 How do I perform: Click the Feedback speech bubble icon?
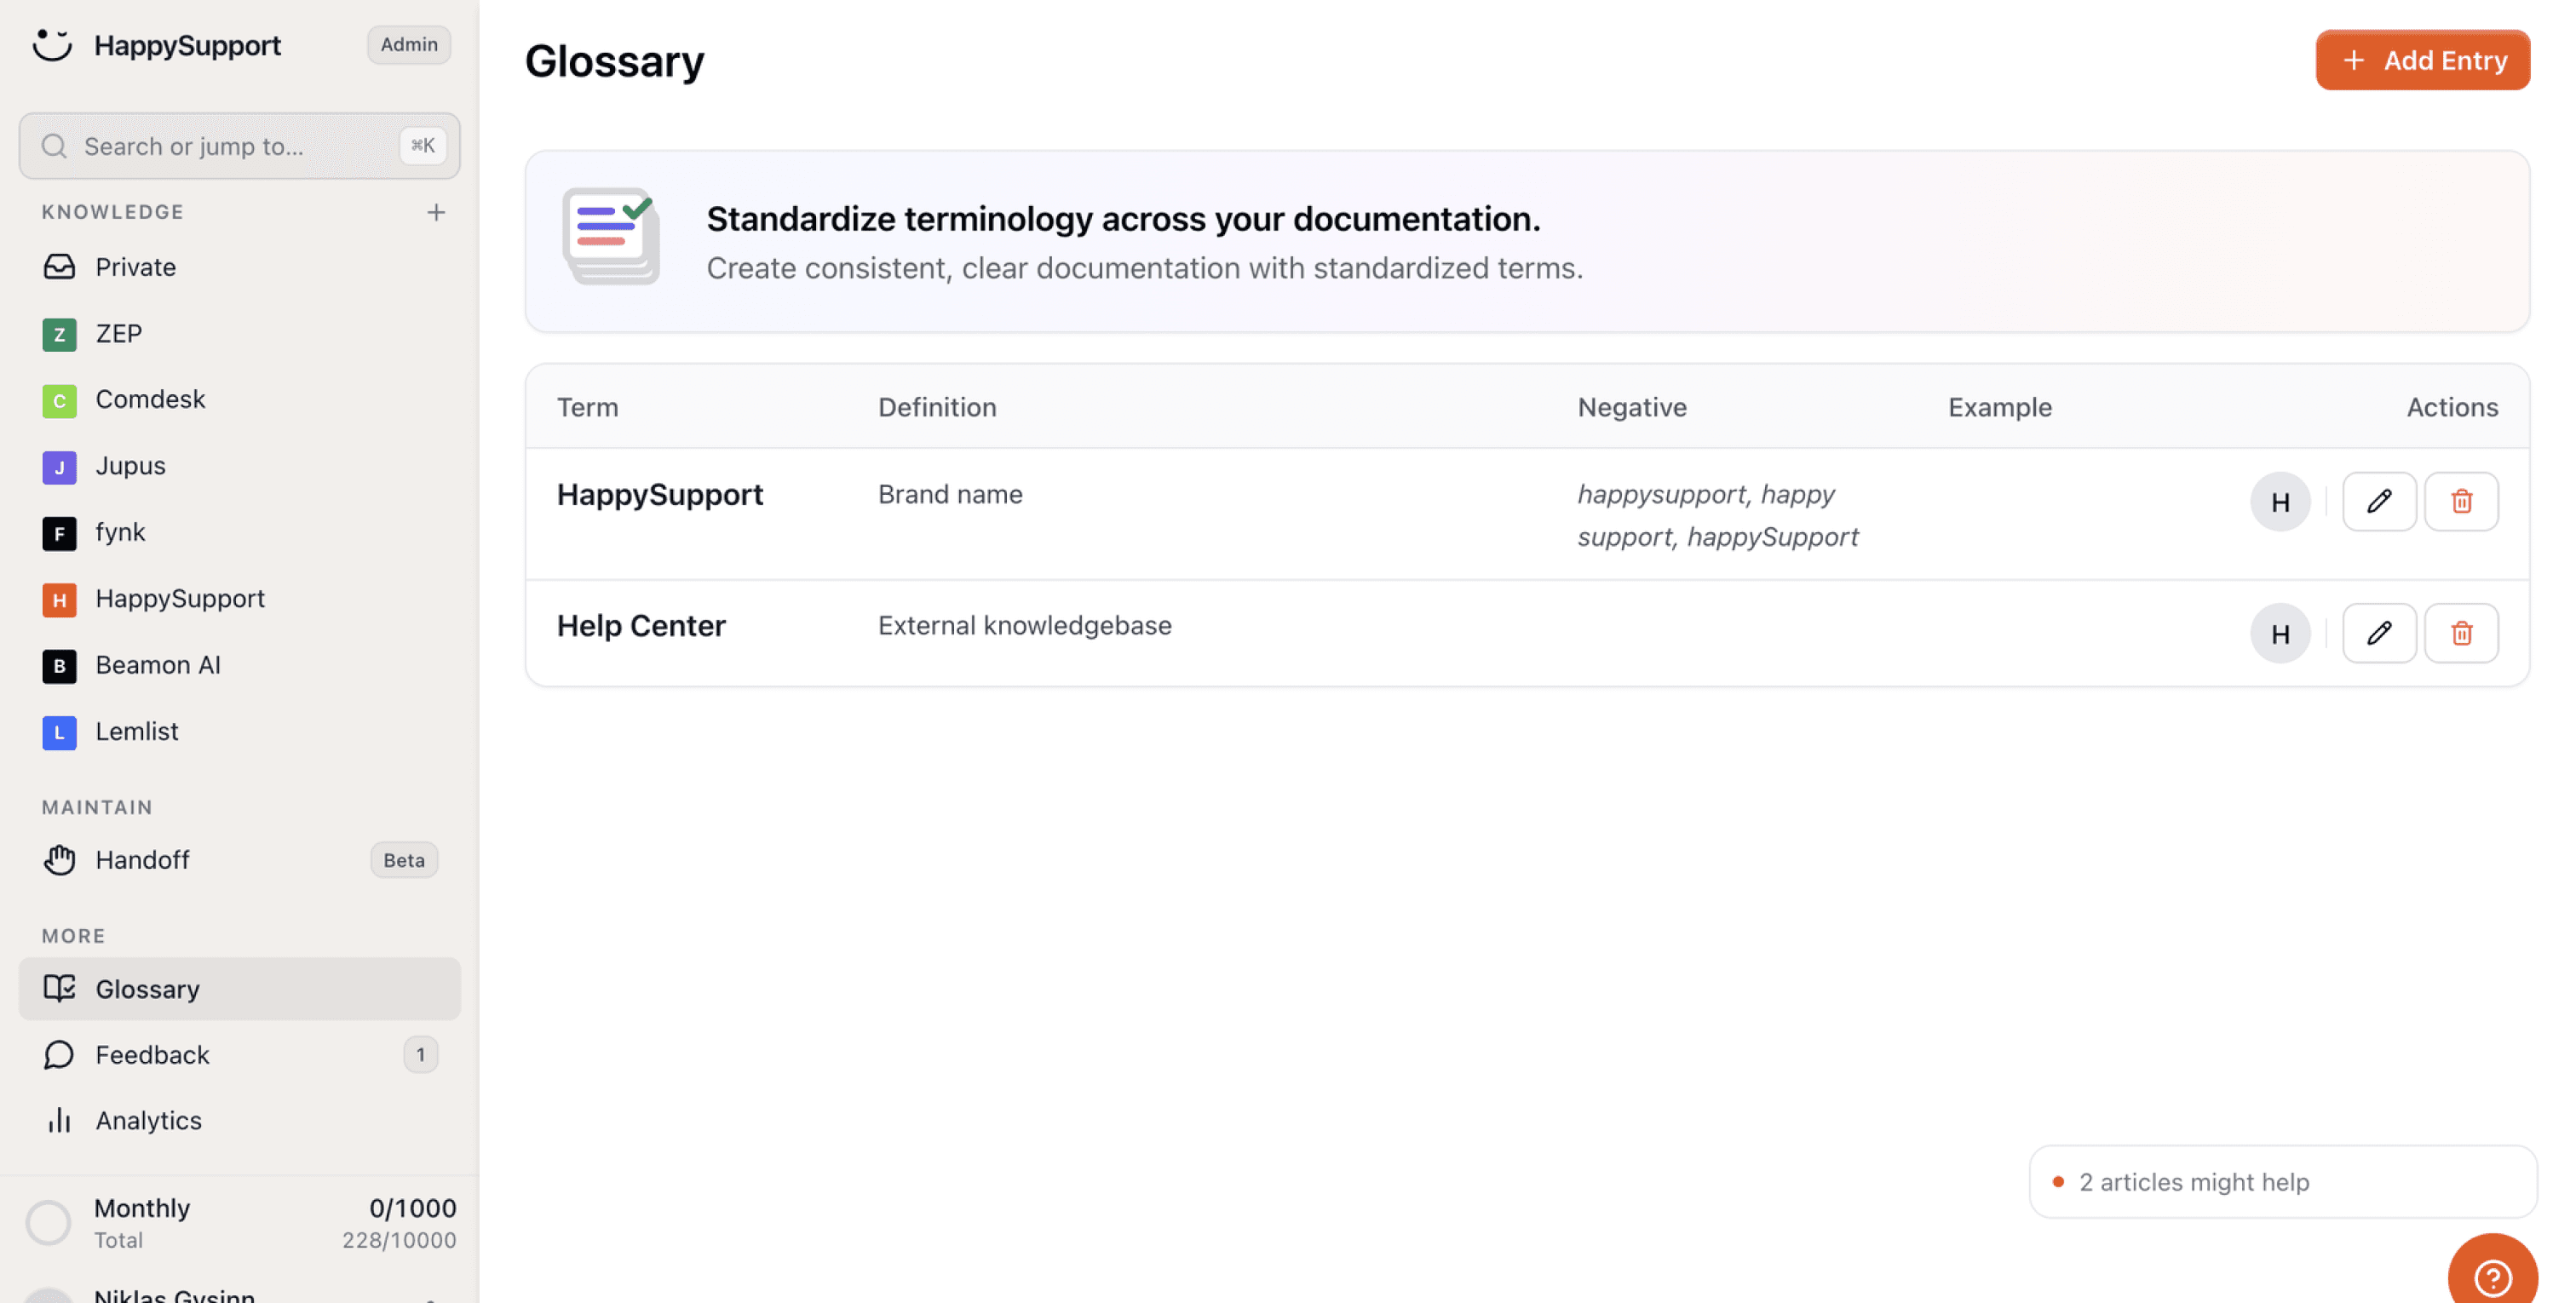point(59,1054)
